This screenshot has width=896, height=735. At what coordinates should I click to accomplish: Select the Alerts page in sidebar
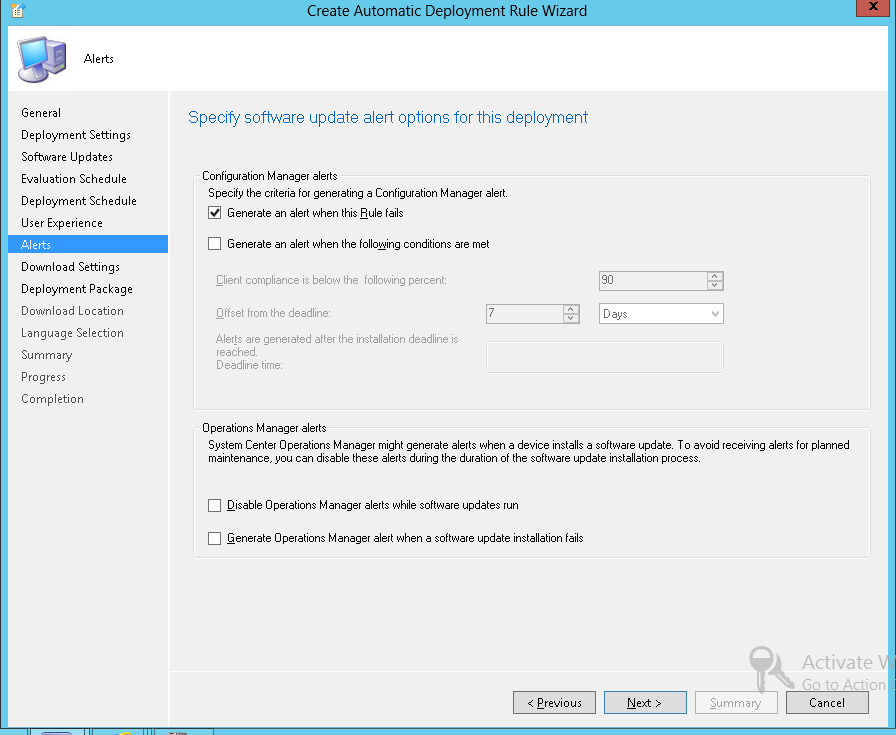pyautogui.click(x=88, y=245)
